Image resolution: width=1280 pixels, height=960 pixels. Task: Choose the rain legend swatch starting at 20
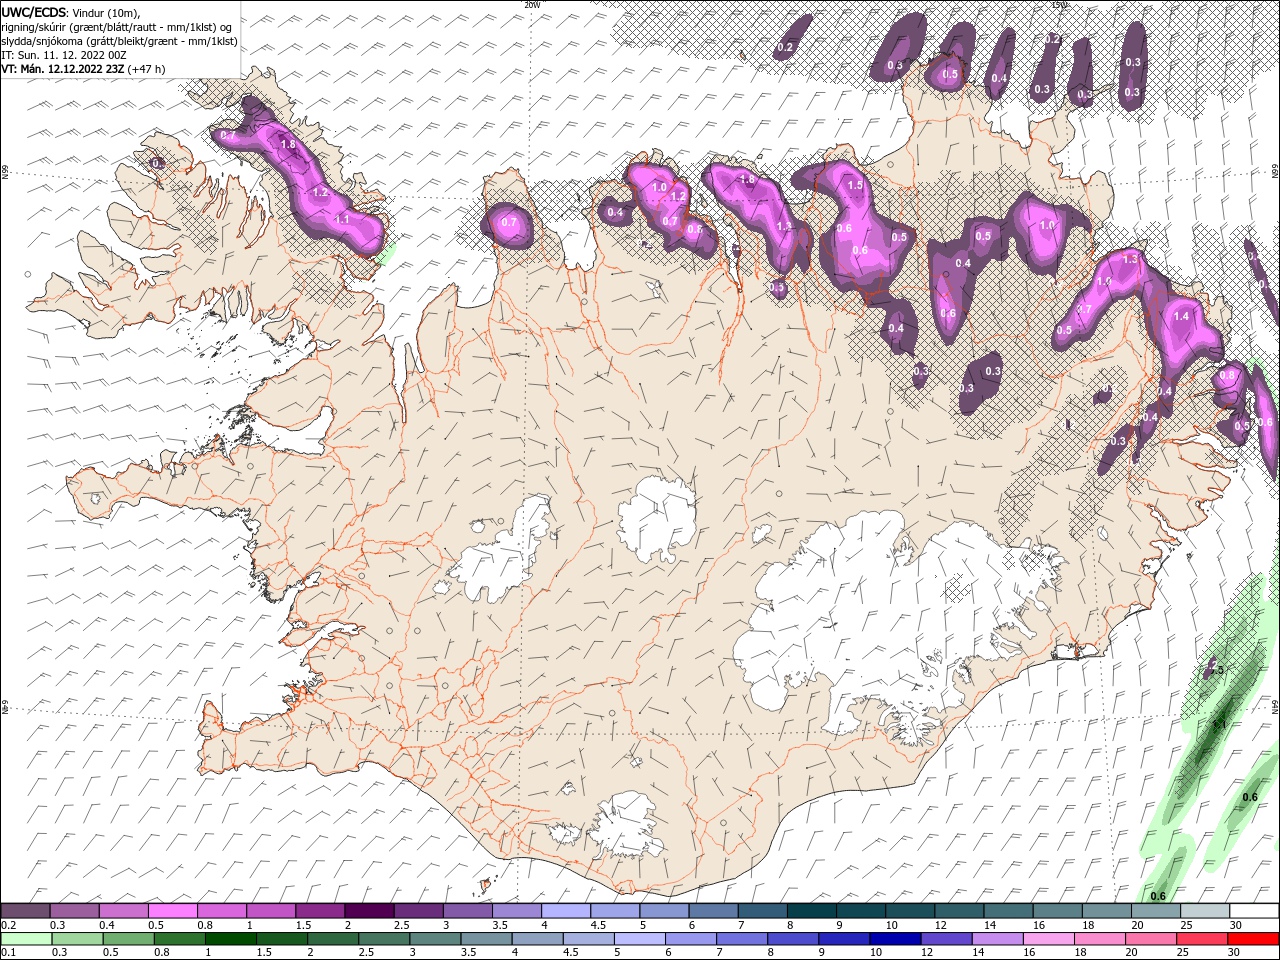1150,938
